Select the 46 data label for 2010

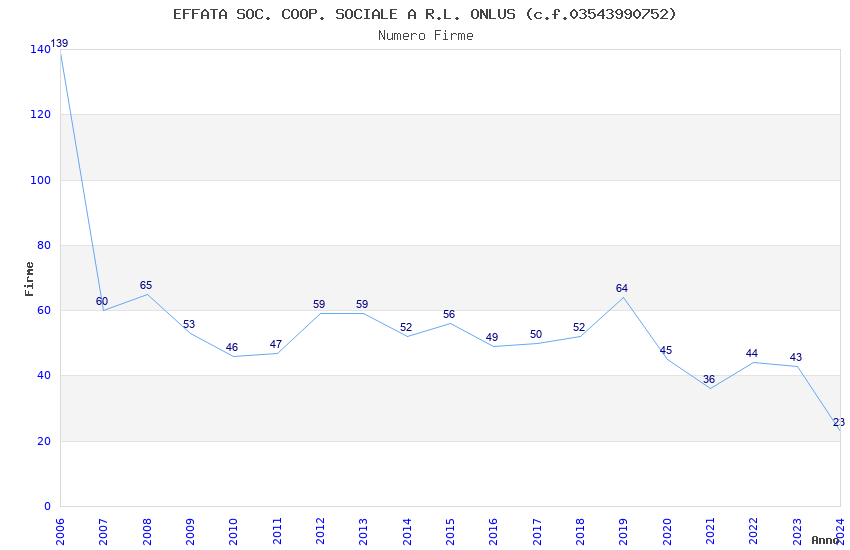click(x=232, y=347)
